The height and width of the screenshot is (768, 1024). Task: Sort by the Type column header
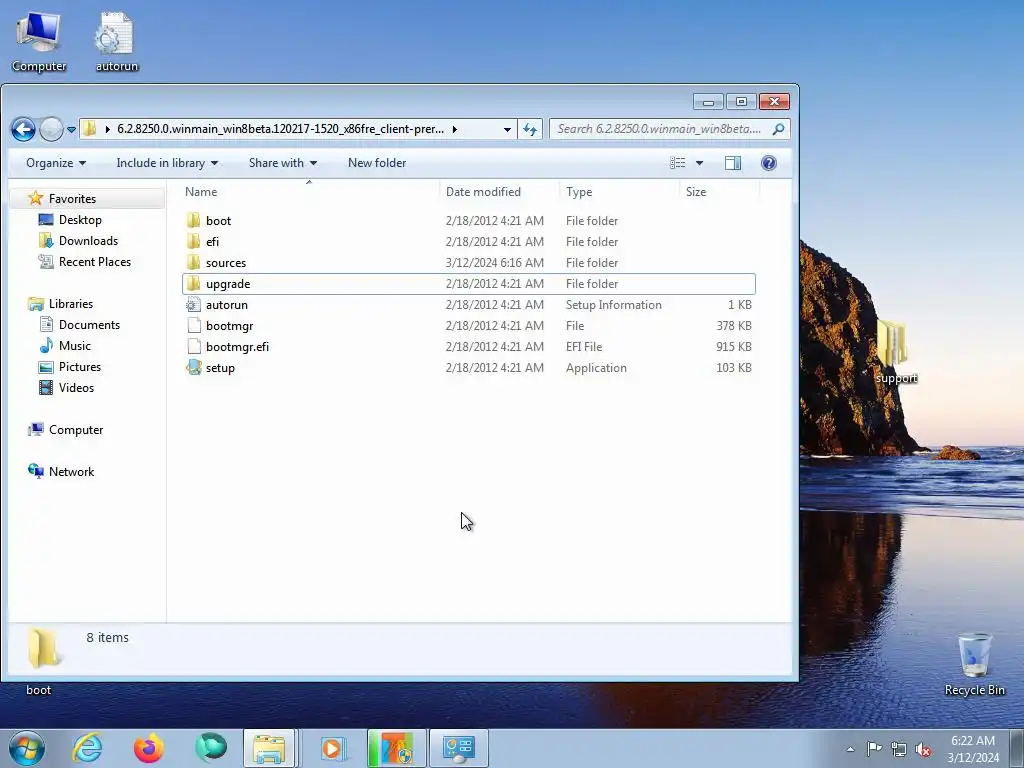[x=579, y=192]
